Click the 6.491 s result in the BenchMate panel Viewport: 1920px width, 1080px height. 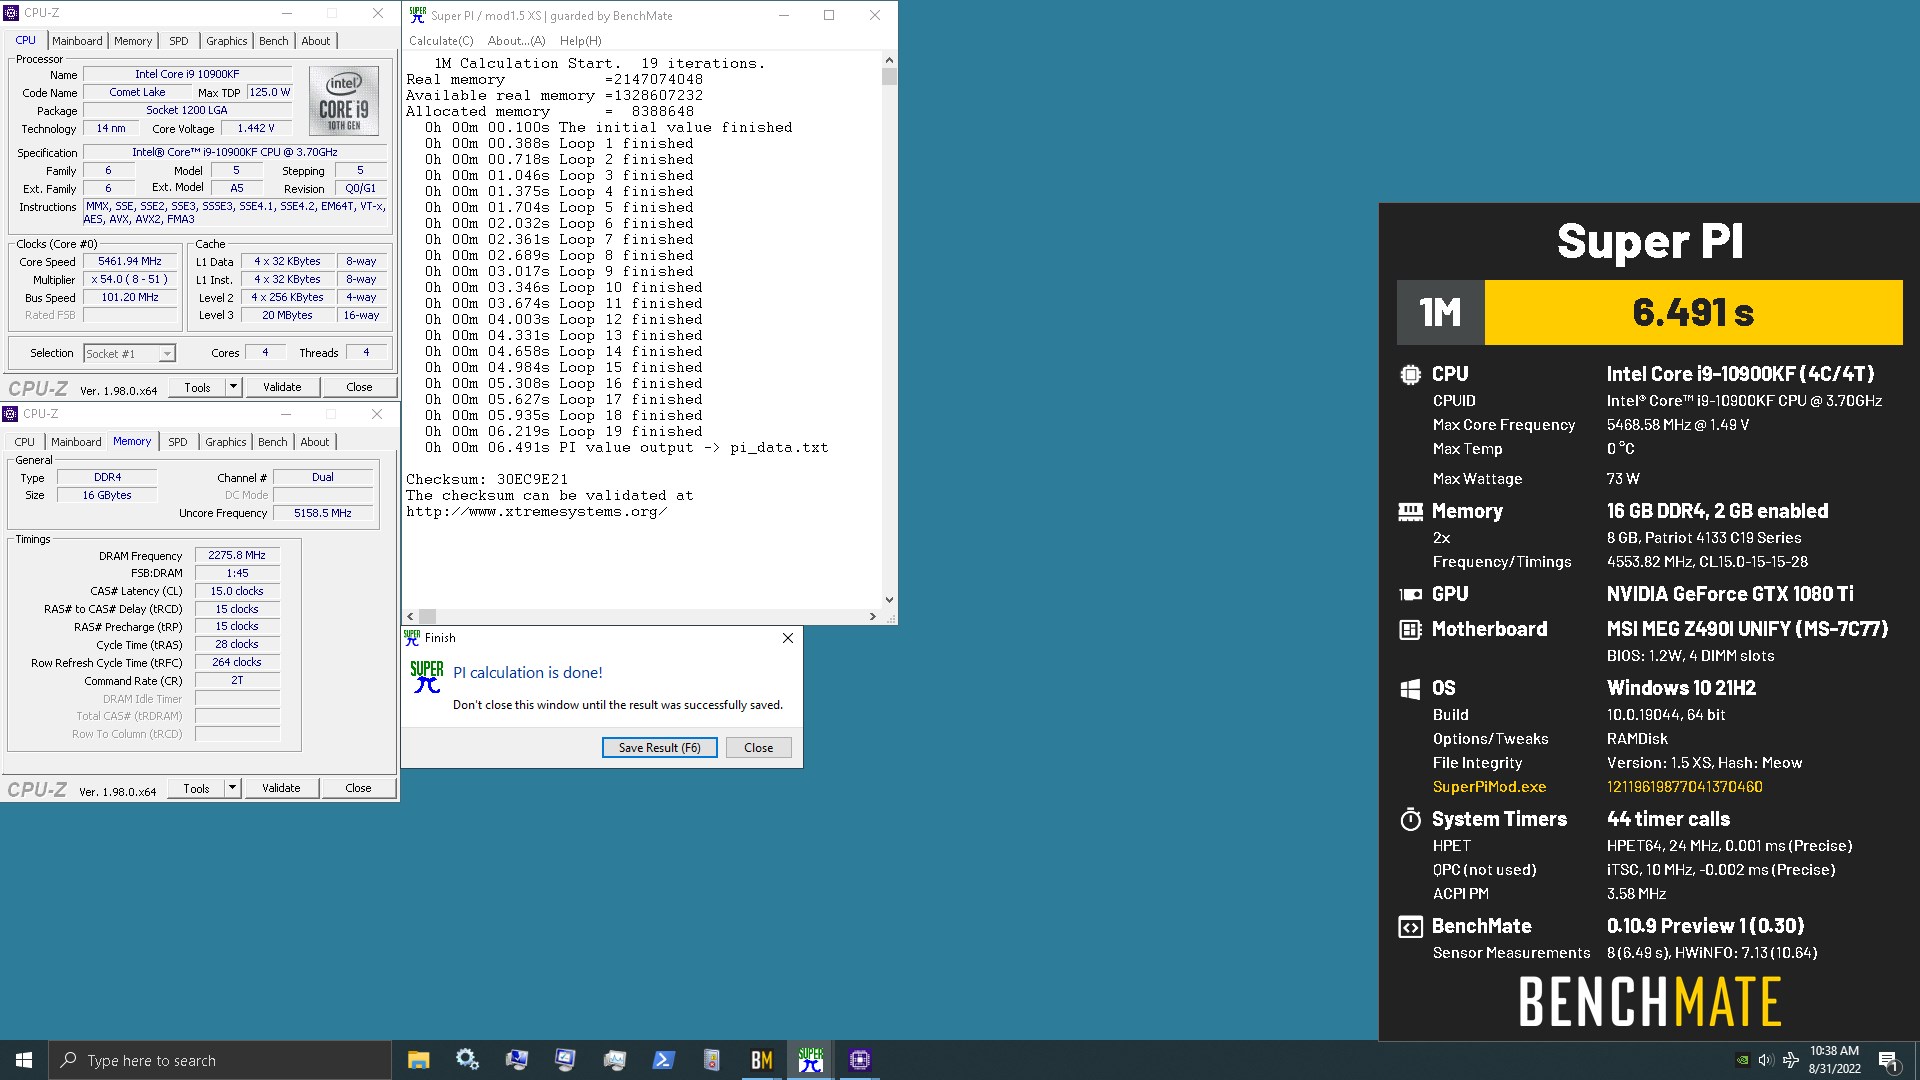click(1693, 312)
